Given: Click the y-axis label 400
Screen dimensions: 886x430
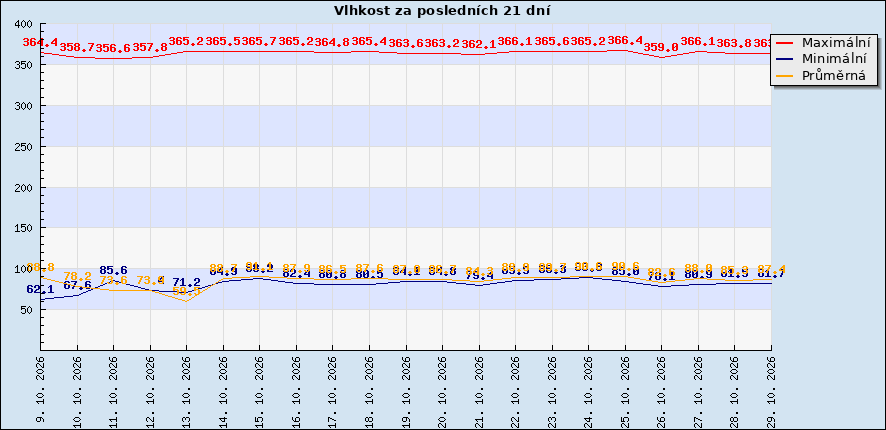Looking at the screenshot, I should point(24,25).
